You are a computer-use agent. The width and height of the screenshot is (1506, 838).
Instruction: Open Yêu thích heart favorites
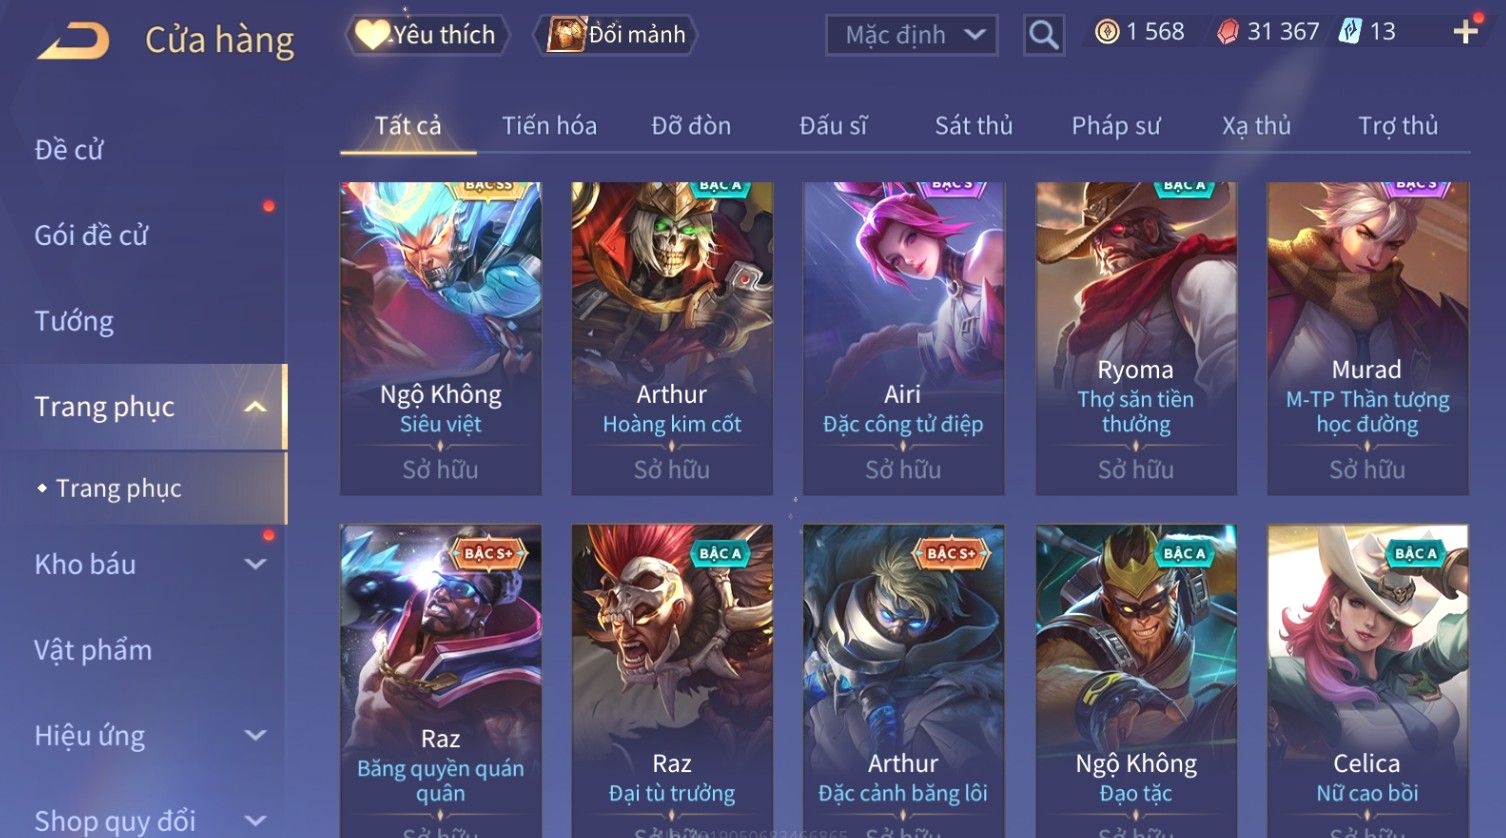(x=427, y=35)
